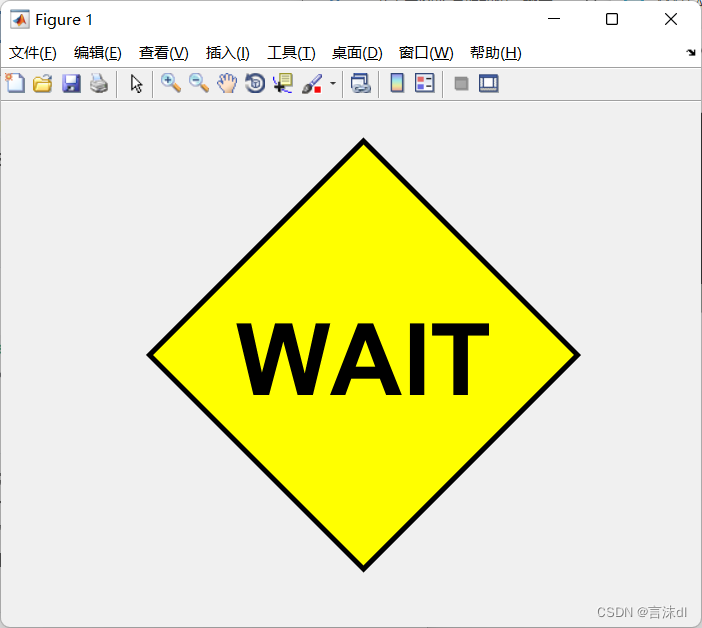Open the 帮助(H) menu

point(496,53)
